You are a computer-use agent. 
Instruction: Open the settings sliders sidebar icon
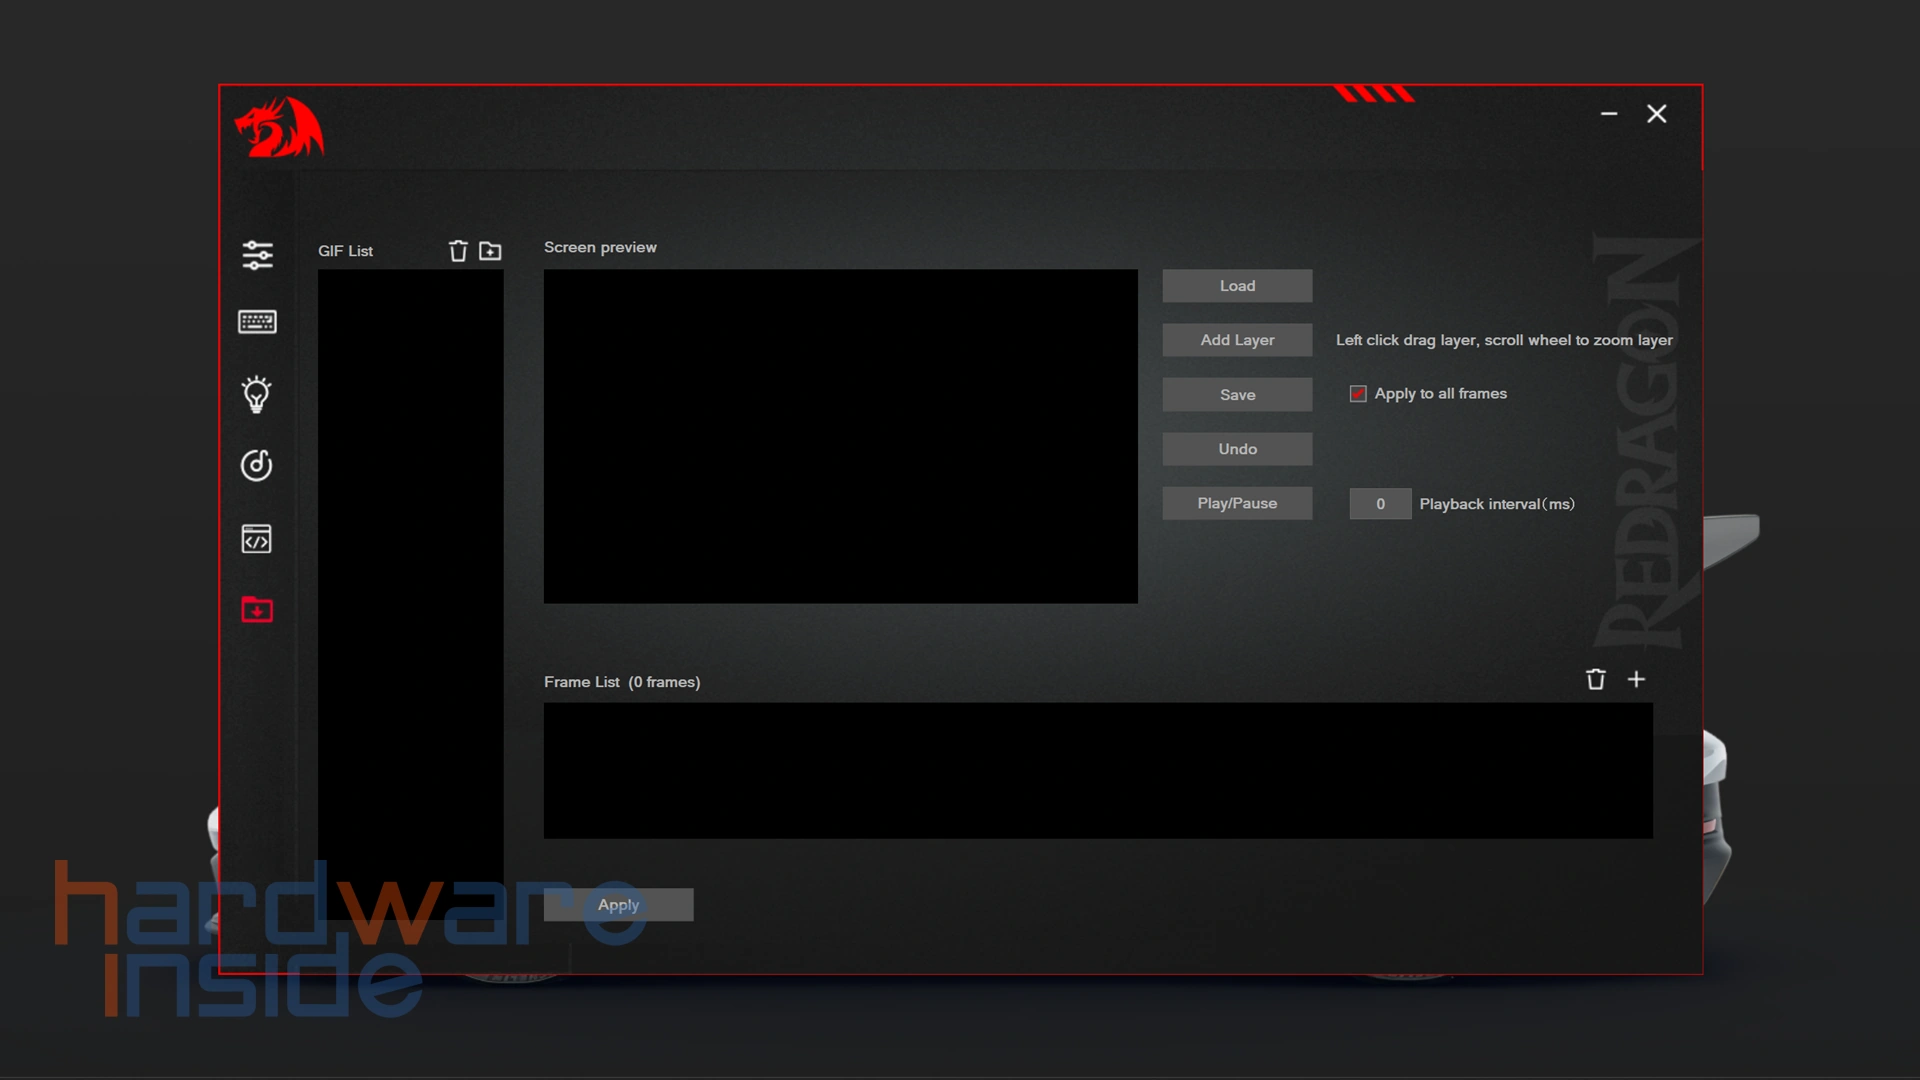coord(257,255)
